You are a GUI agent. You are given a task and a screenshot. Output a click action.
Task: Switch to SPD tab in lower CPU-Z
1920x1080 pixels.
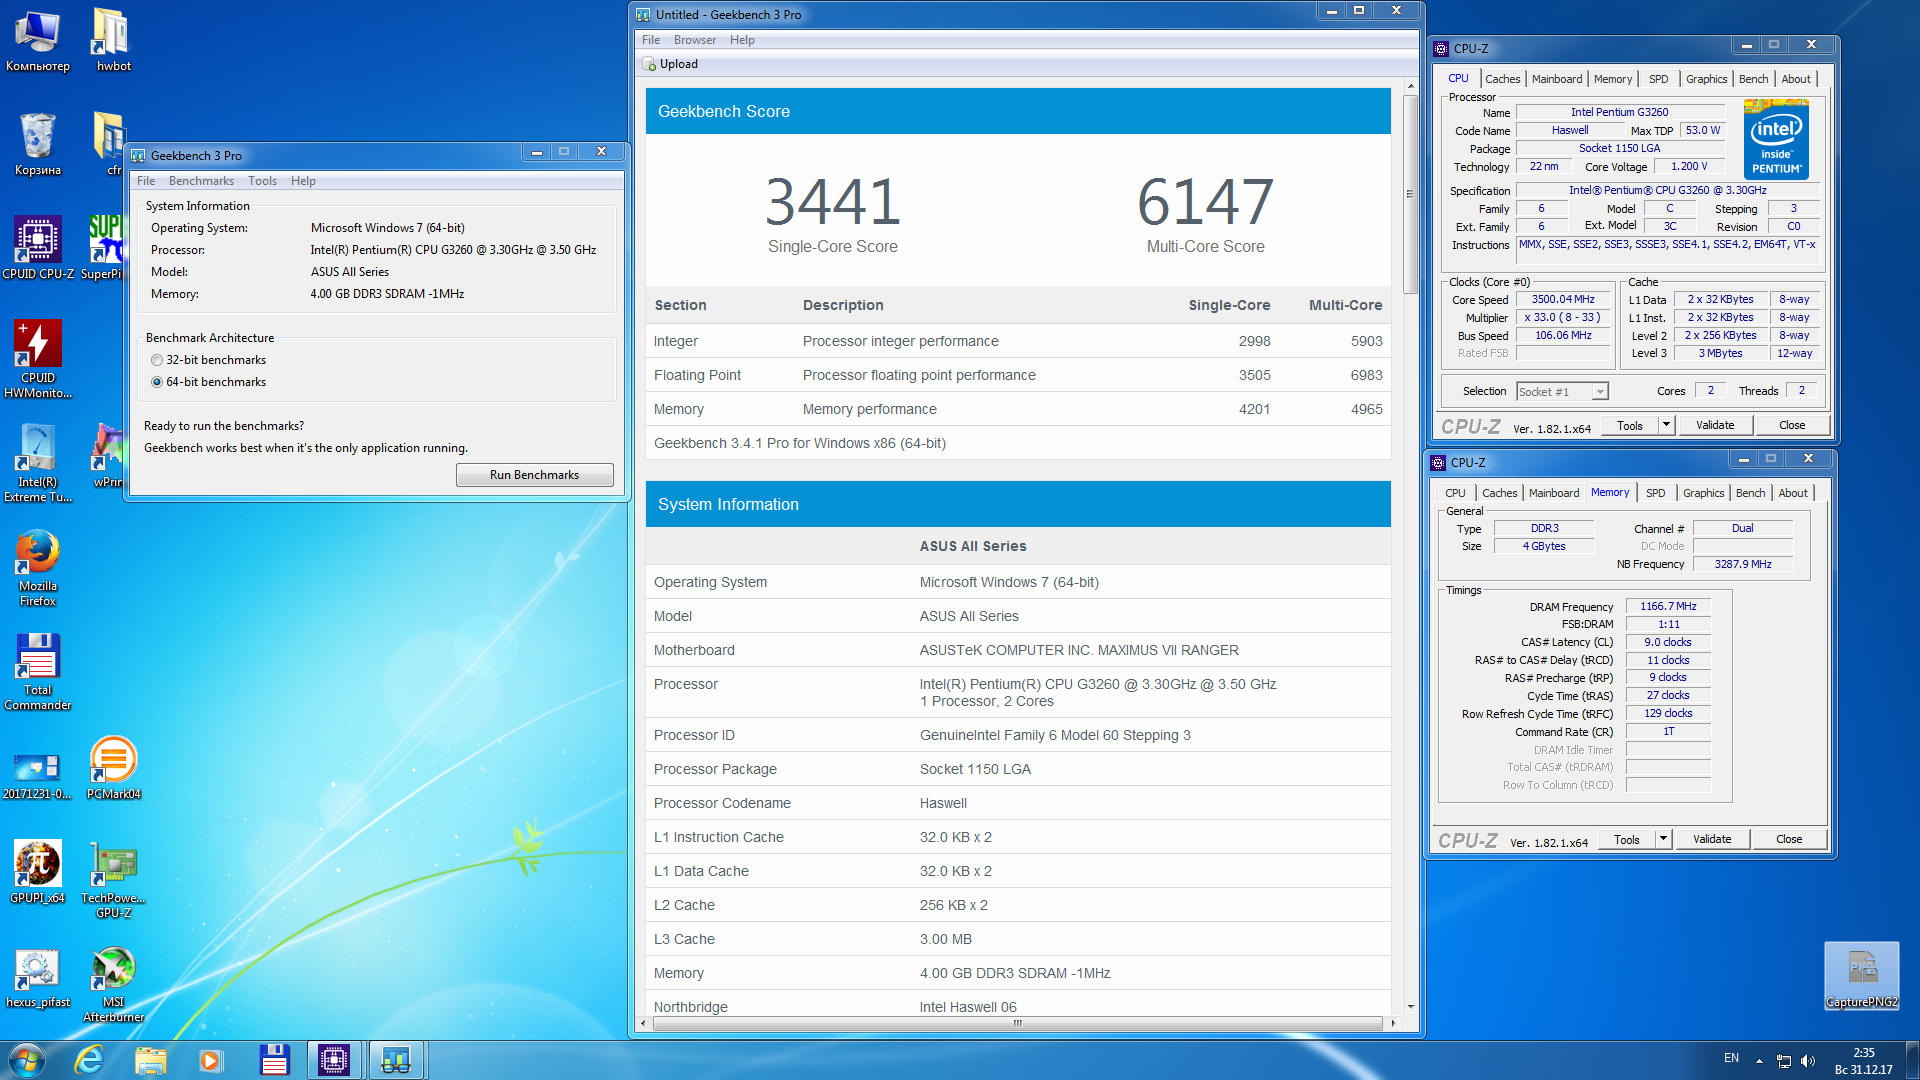click(1656, 493)
